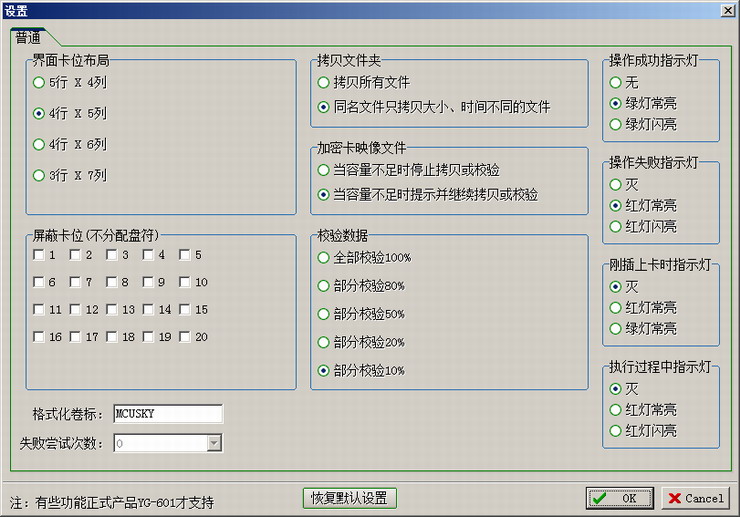Choose the 3行 X 7列 layout radio button
Viewport: 740px width, 517px height.
(x=39, y=175)
